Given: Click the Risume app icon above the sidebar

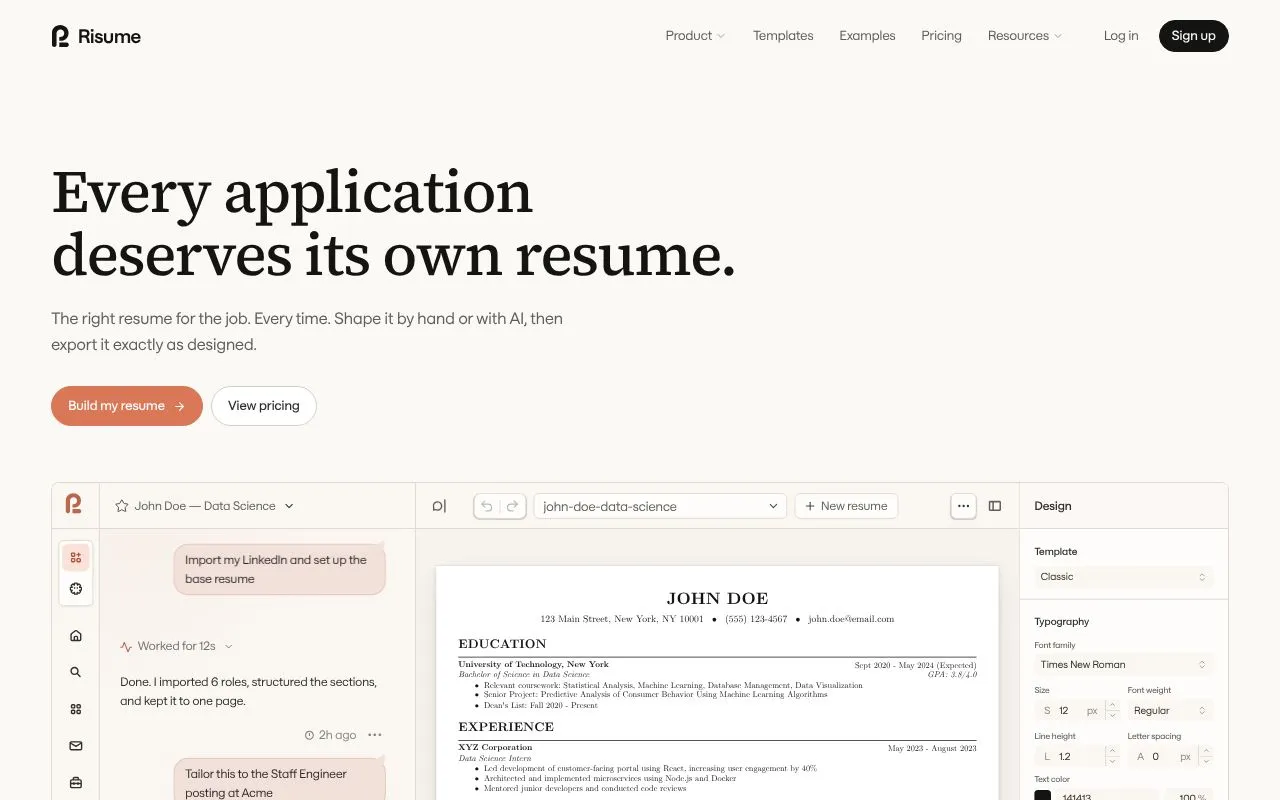Looking at the screenshot, I should click(x=74, y=505).
